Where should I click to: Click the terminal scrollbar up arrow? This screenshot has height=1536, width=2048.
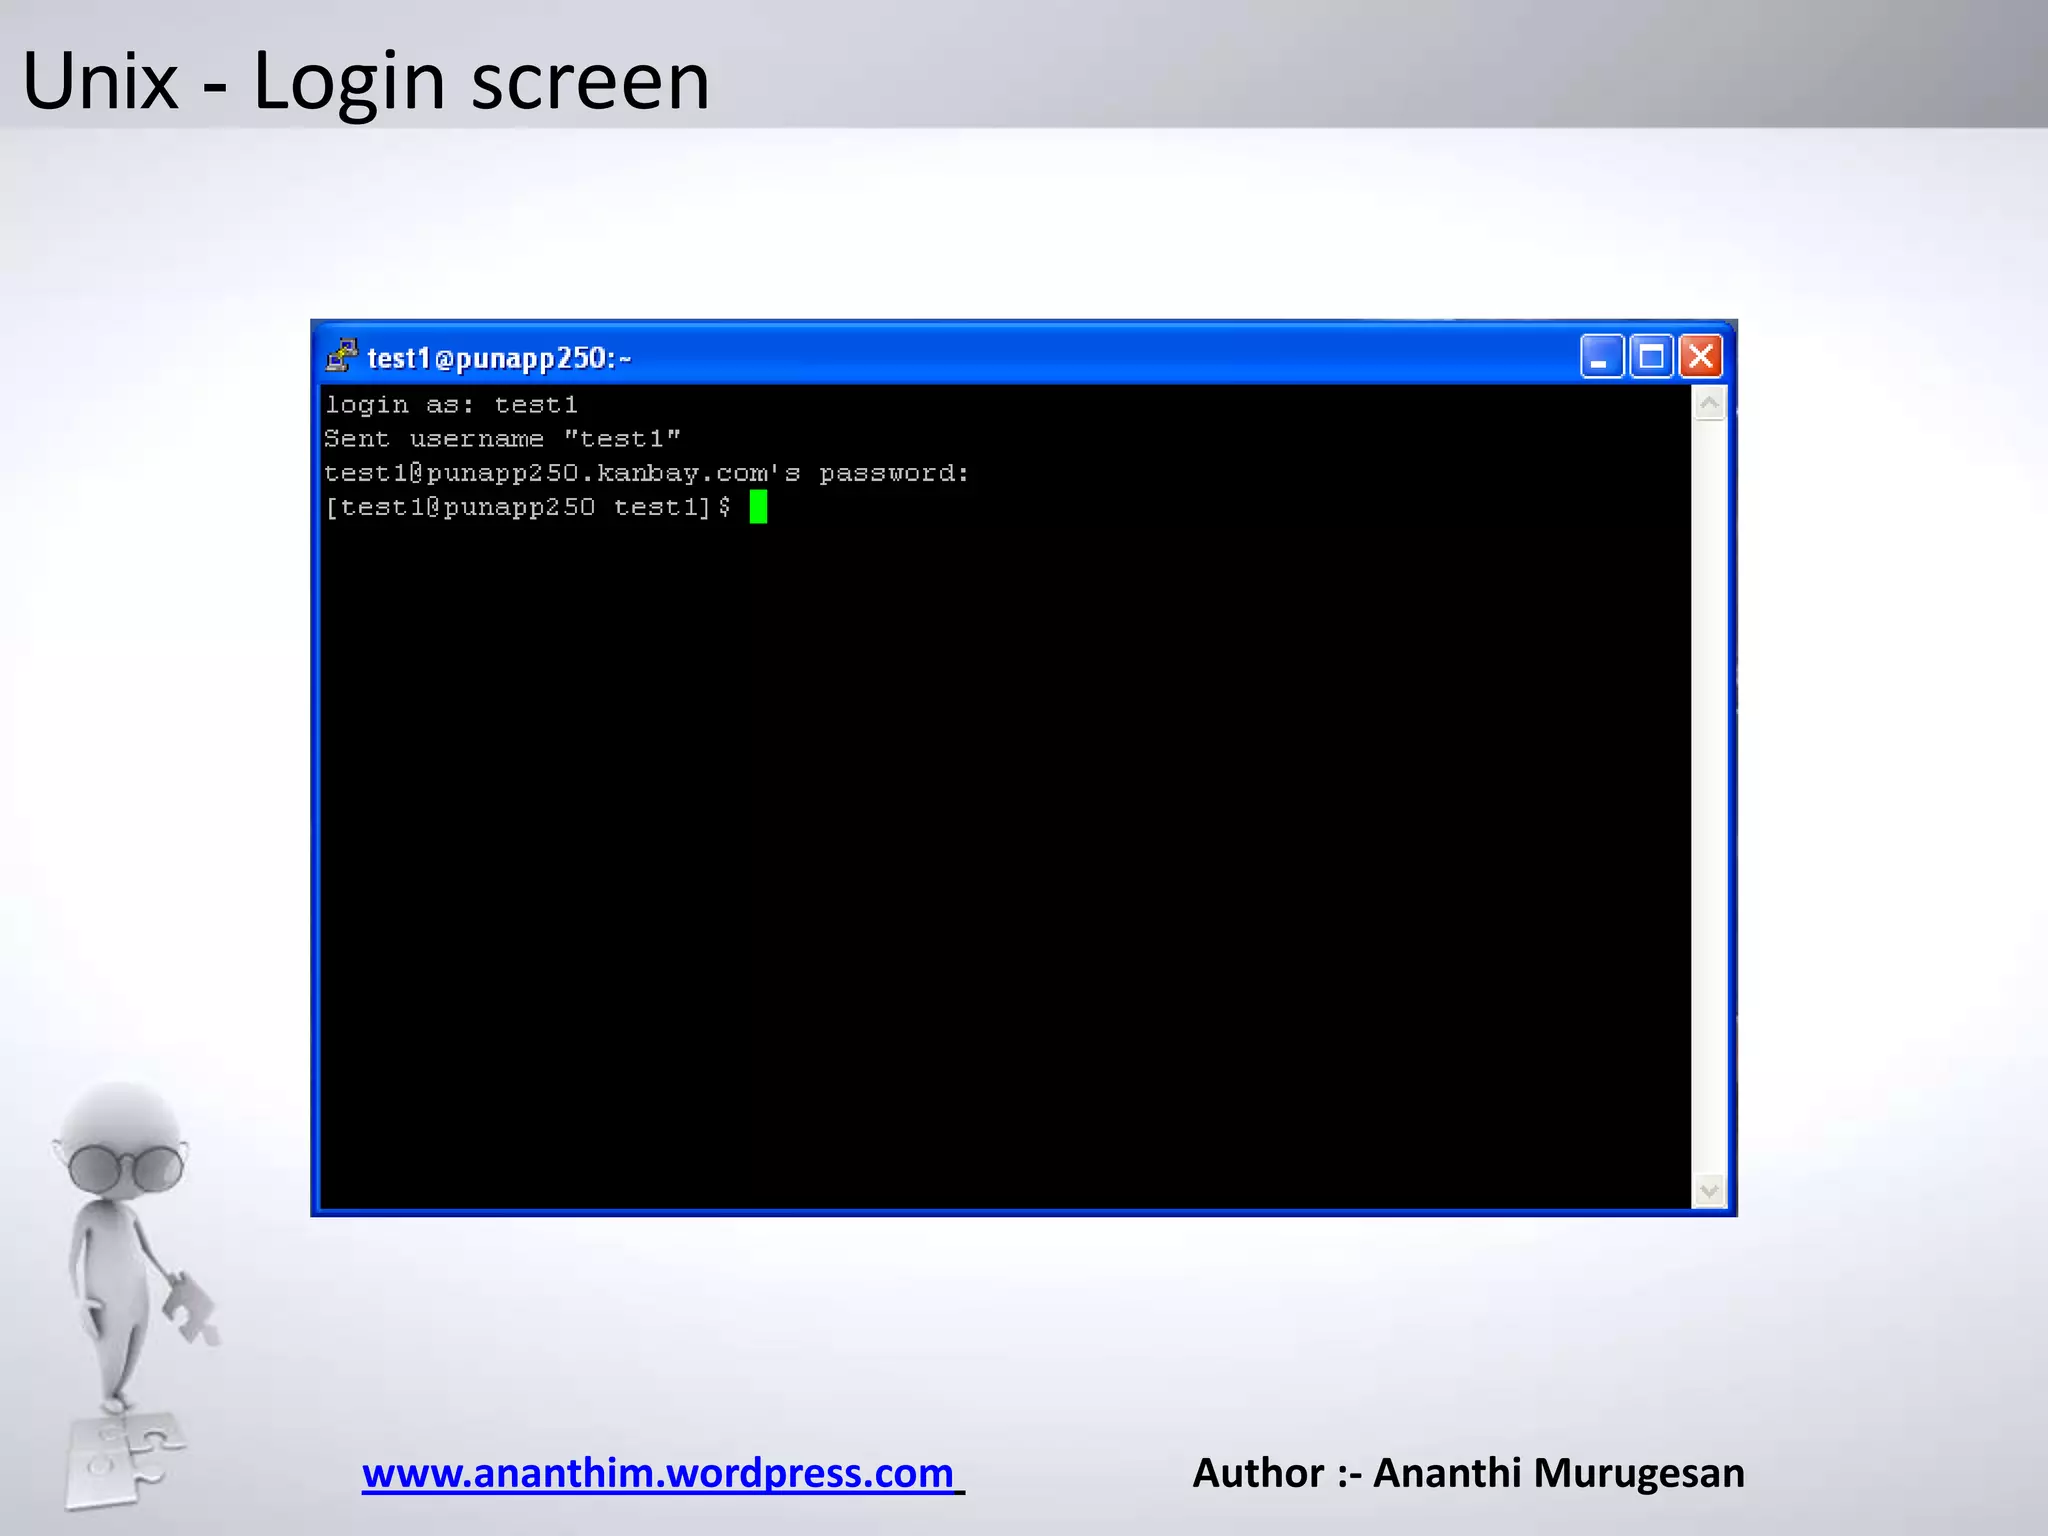click(x=1710, y=404)
